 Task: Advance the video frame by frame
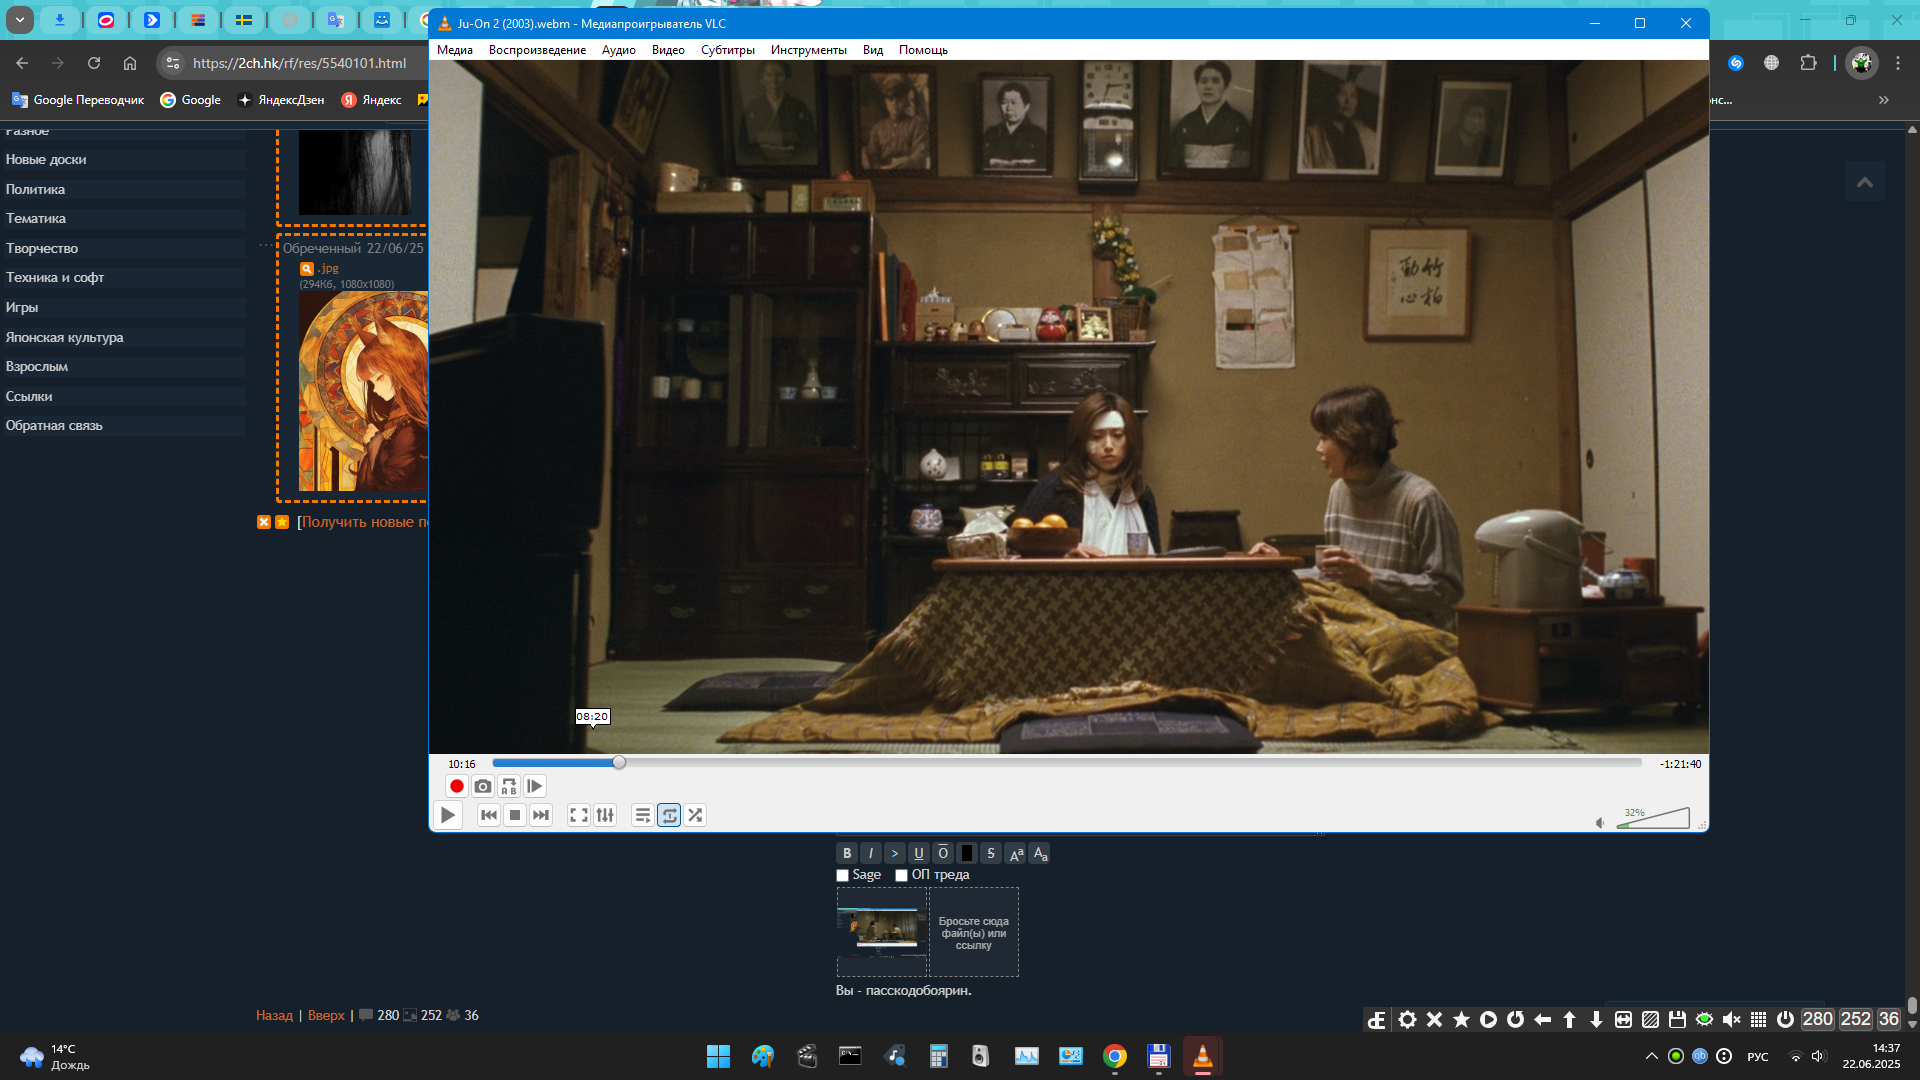coord(535,787)
